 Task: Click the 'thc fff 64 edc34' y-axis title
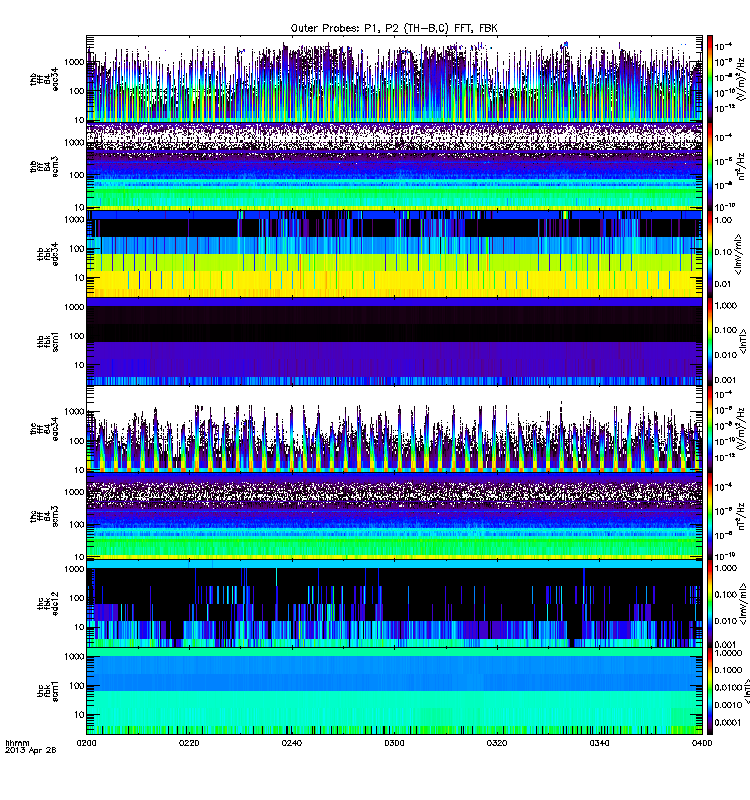point(44,429)
